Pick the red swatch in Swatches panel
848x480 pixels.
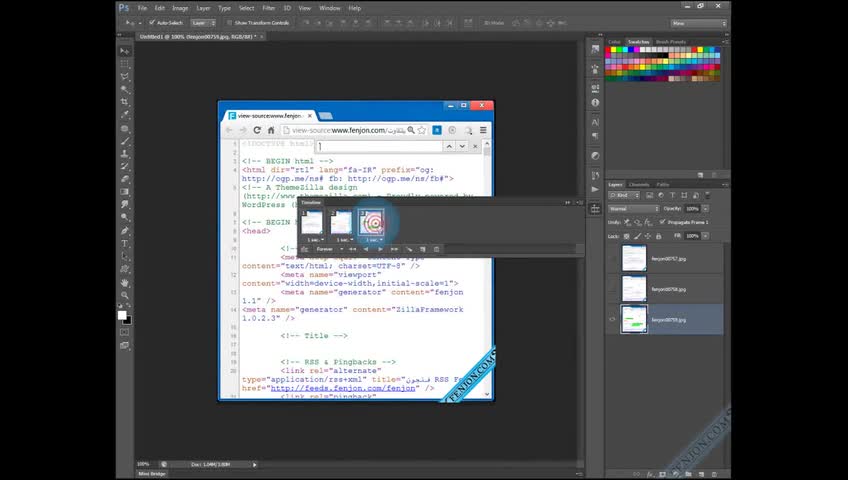tap(608, 50)
